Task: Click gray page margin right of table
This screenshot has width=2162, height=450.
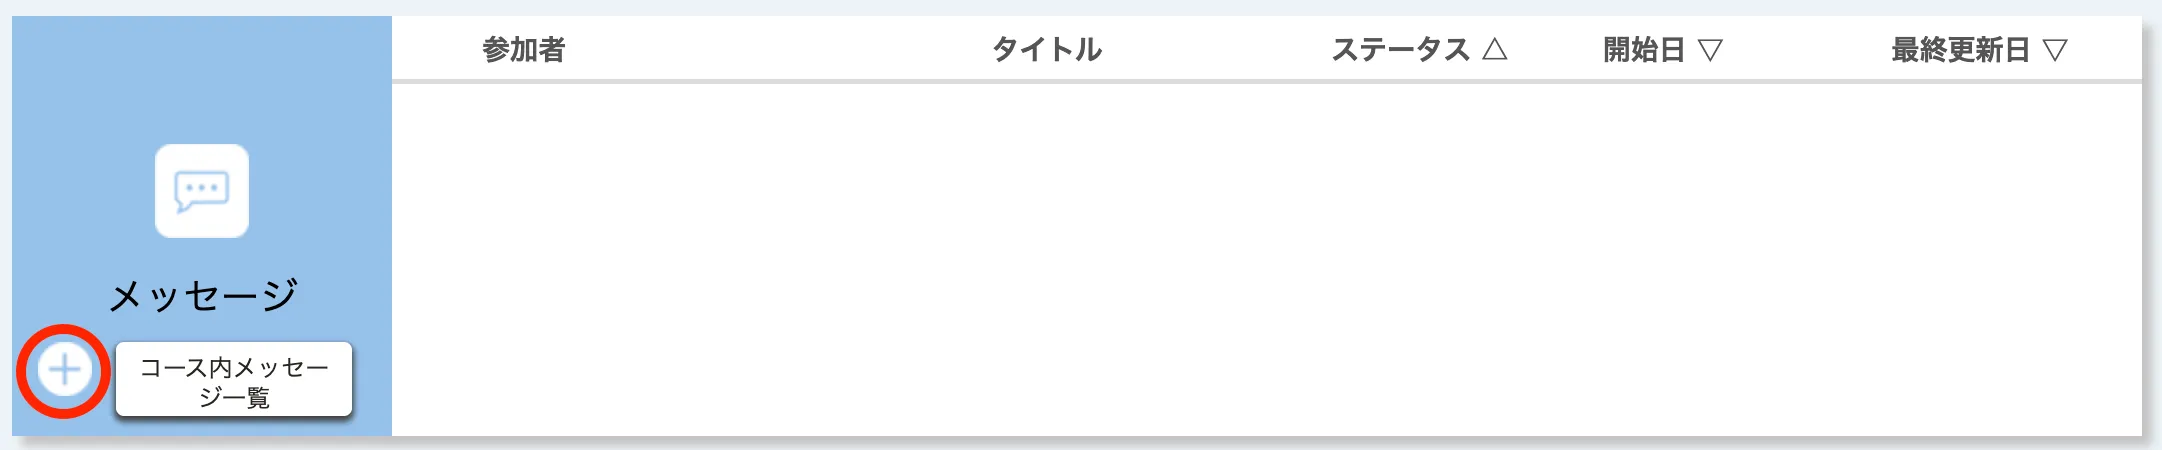Action: 2152,225
